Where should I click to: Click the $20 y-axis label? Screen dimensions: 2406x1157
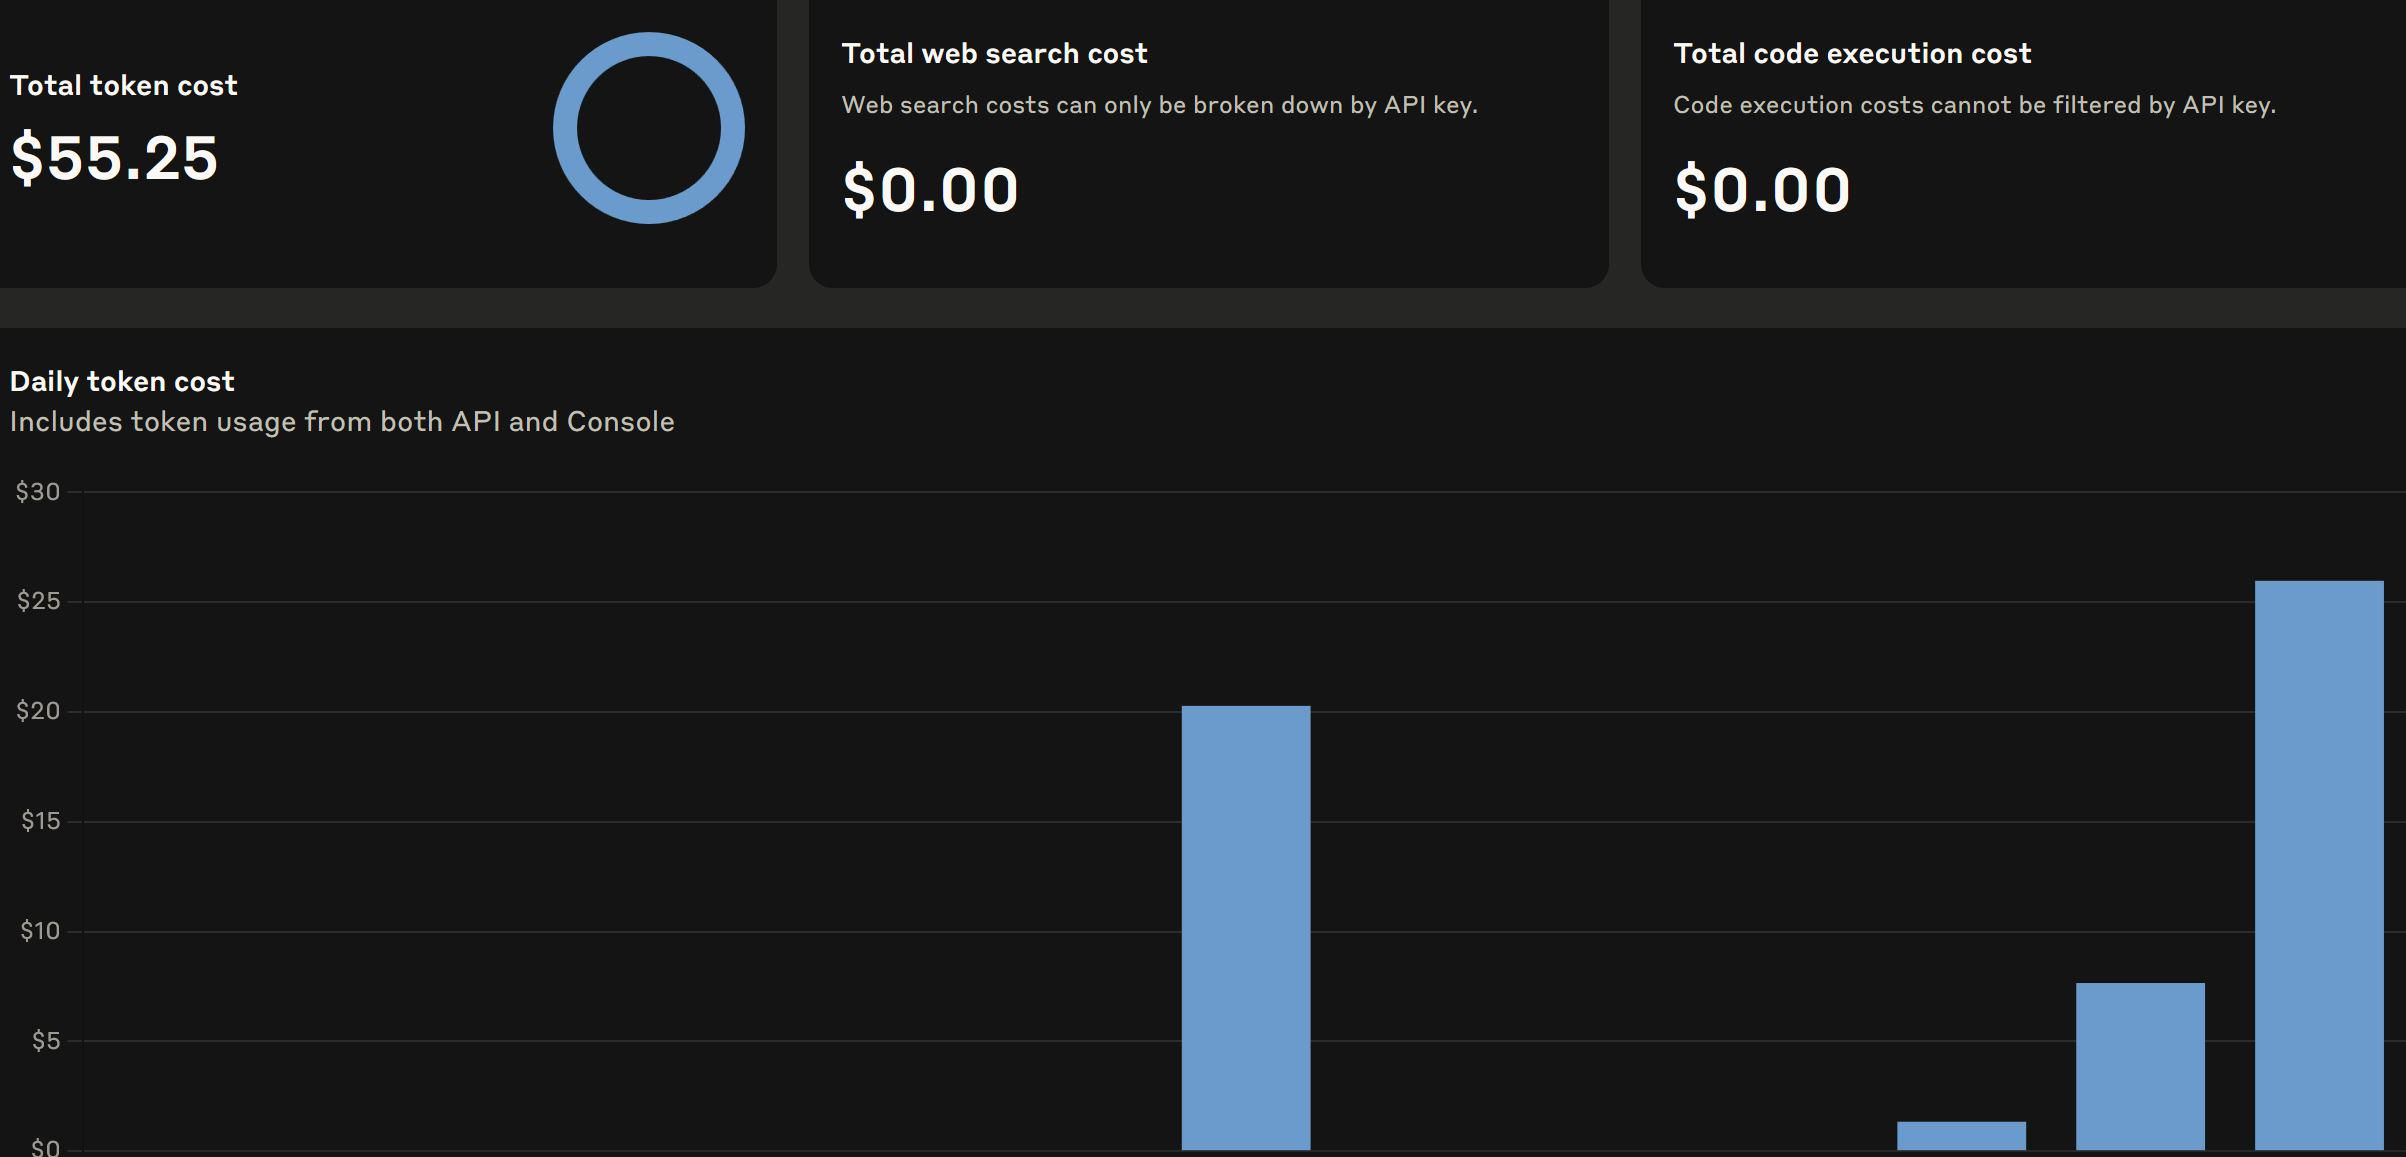click(x=38, y=711)
